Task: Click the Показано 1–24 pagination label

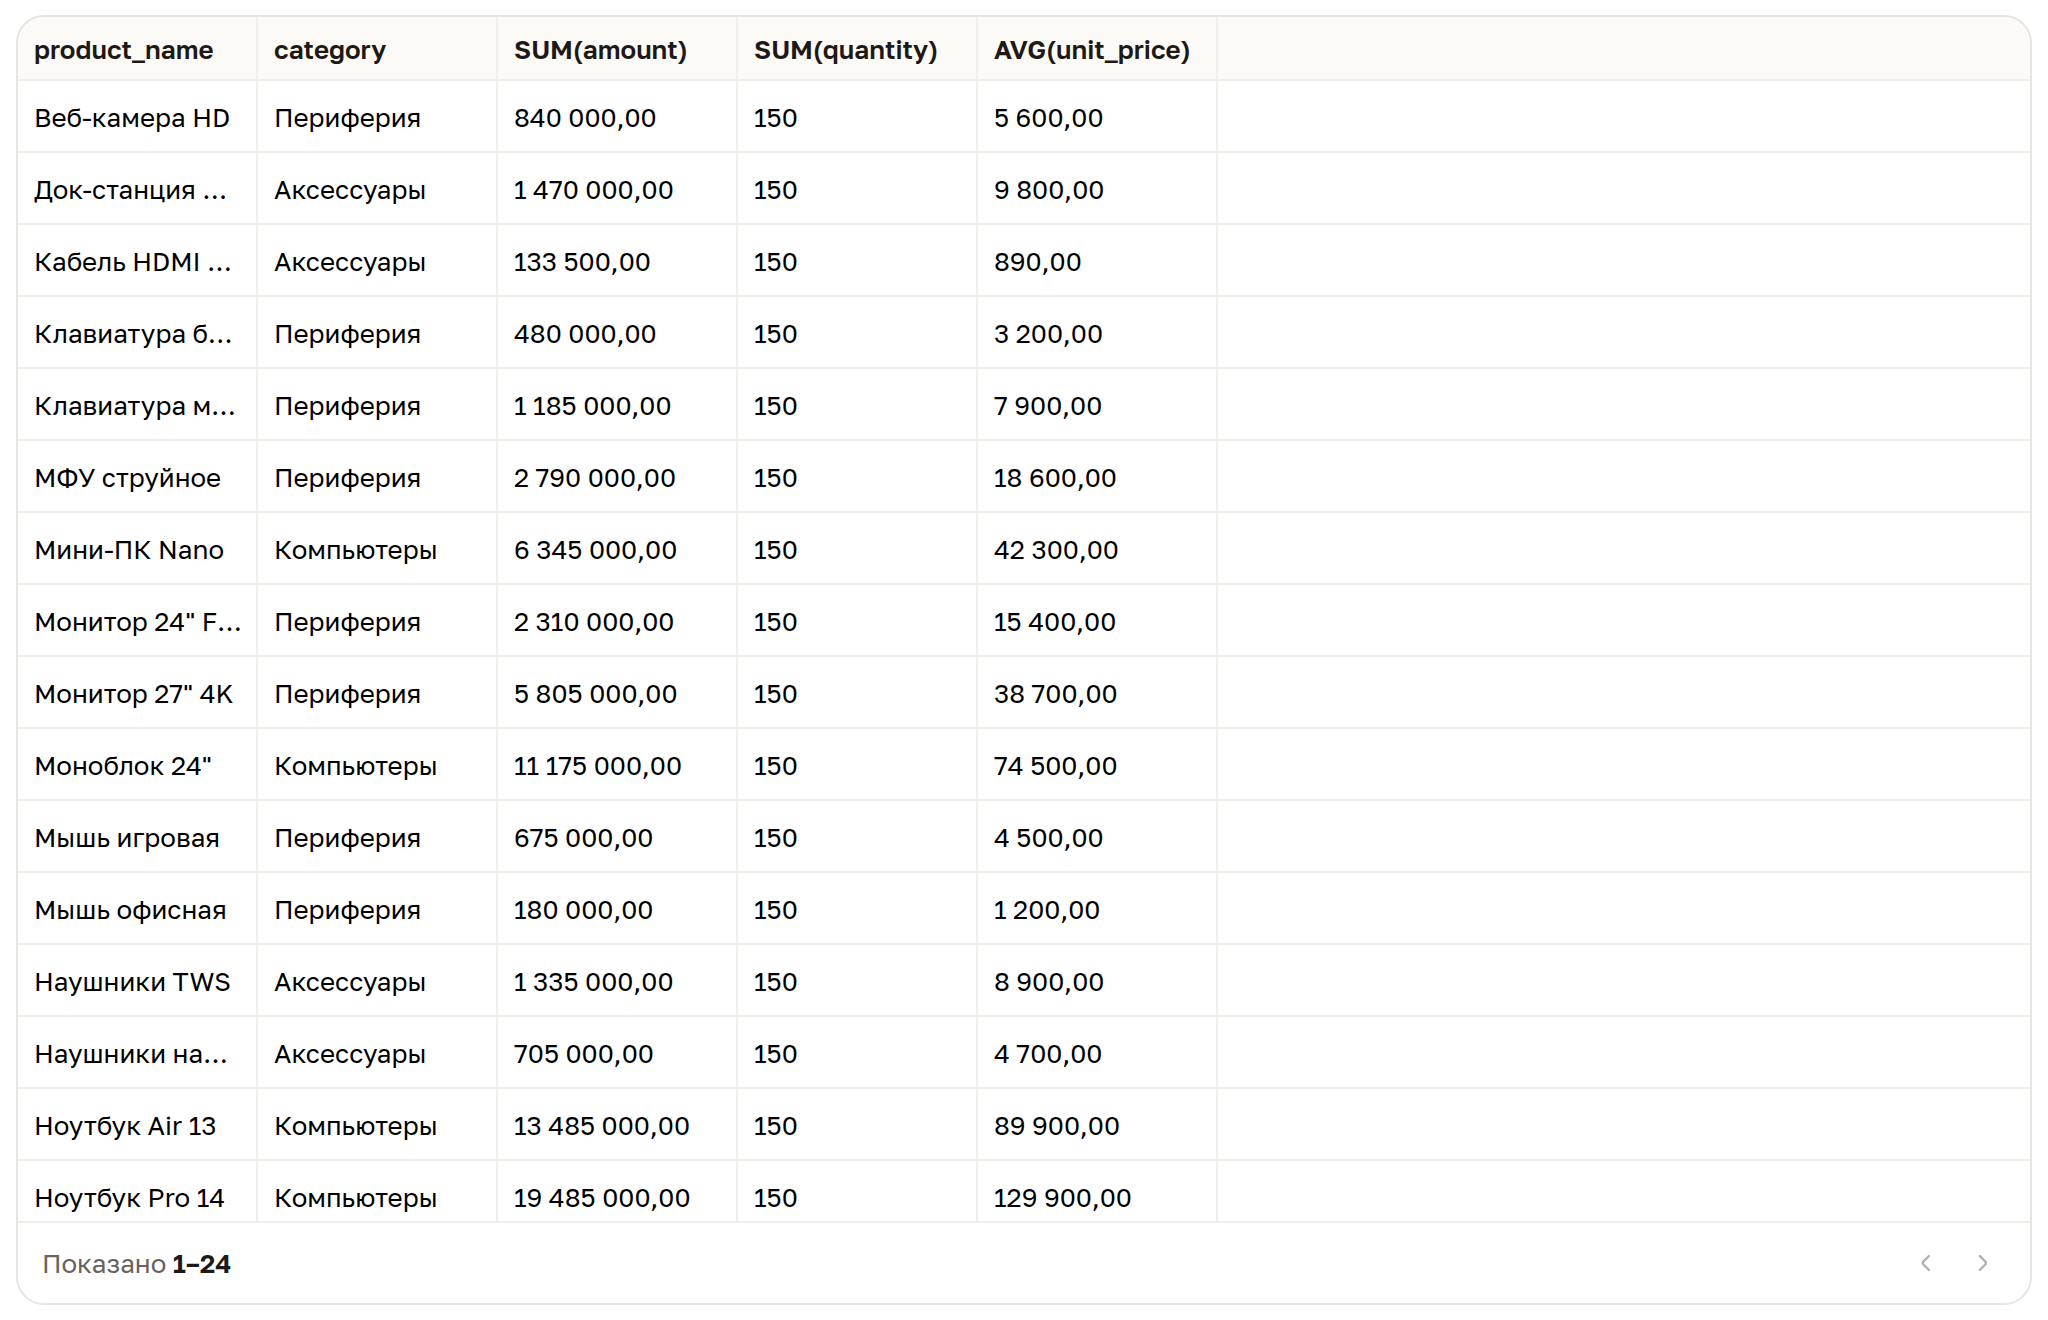Action: [136, 1264]
